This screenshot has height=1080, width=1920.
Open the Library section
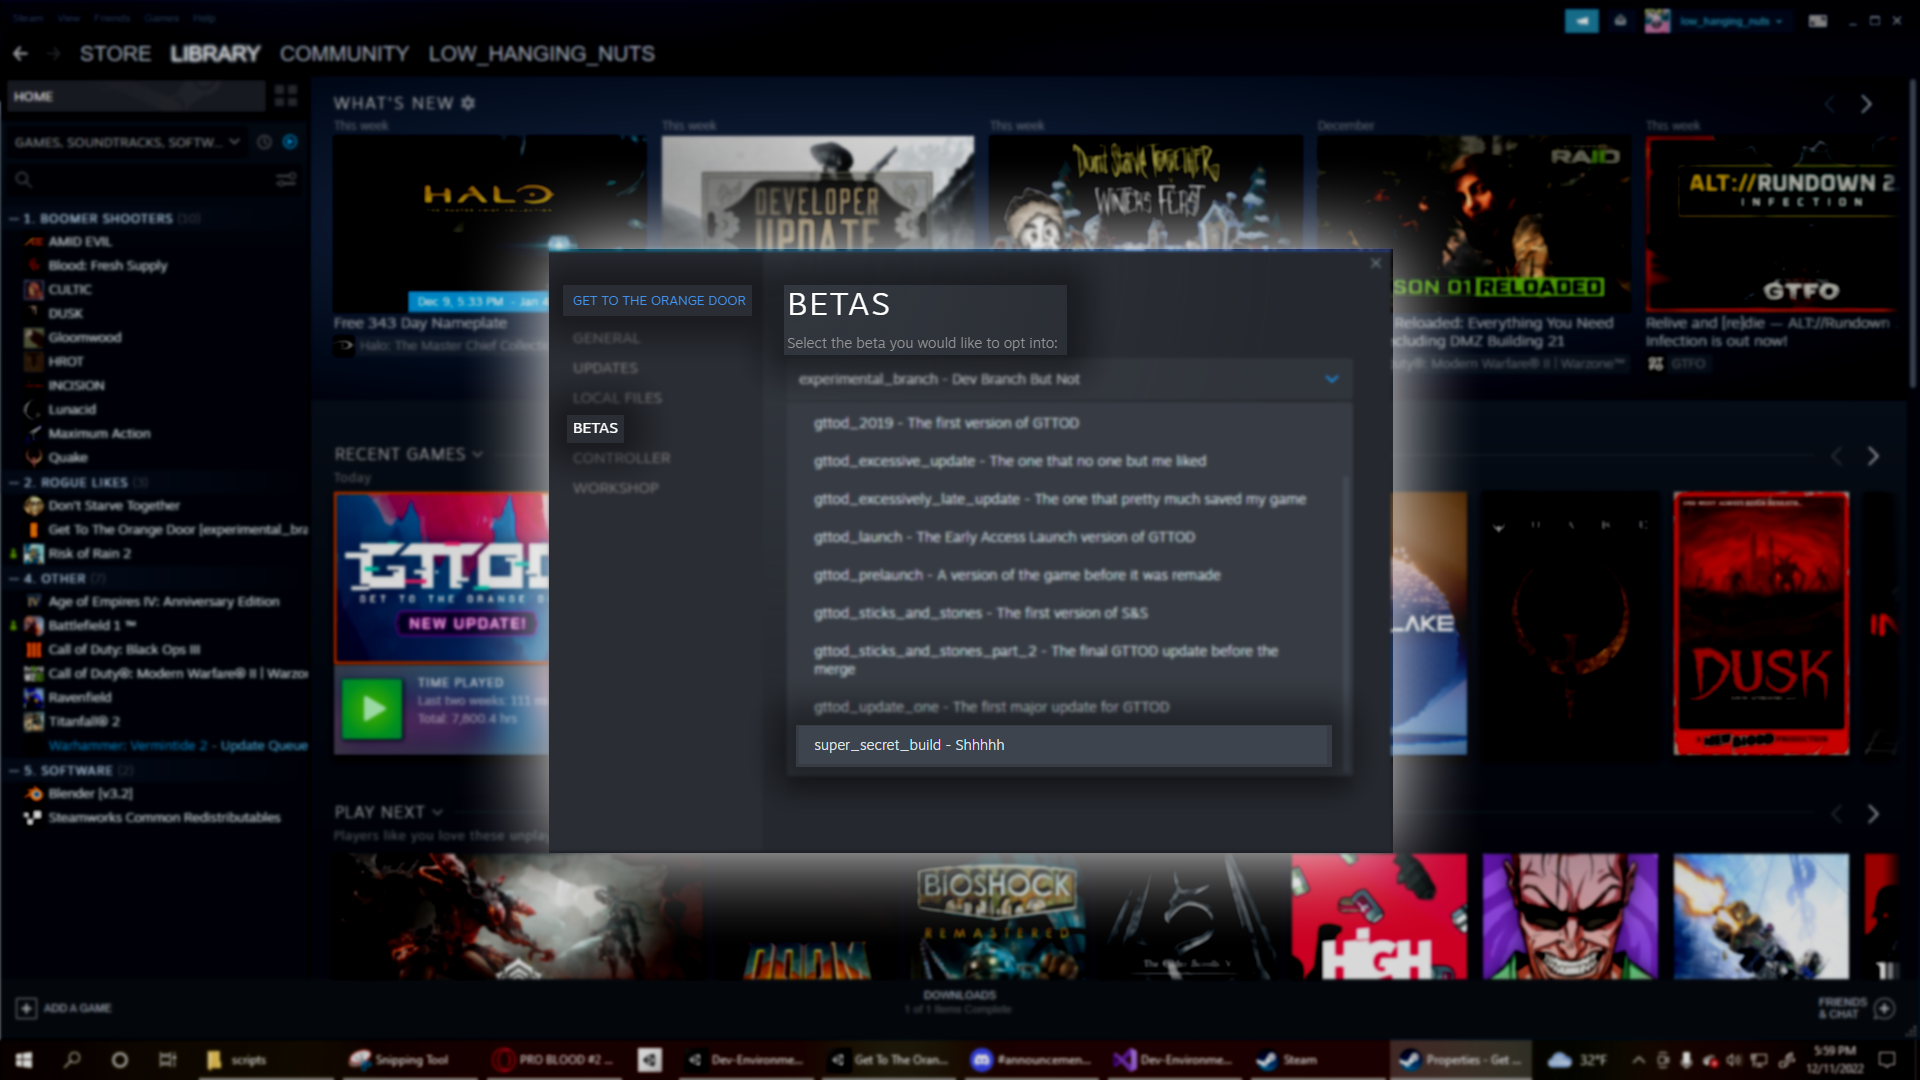[x=215, y=54]
